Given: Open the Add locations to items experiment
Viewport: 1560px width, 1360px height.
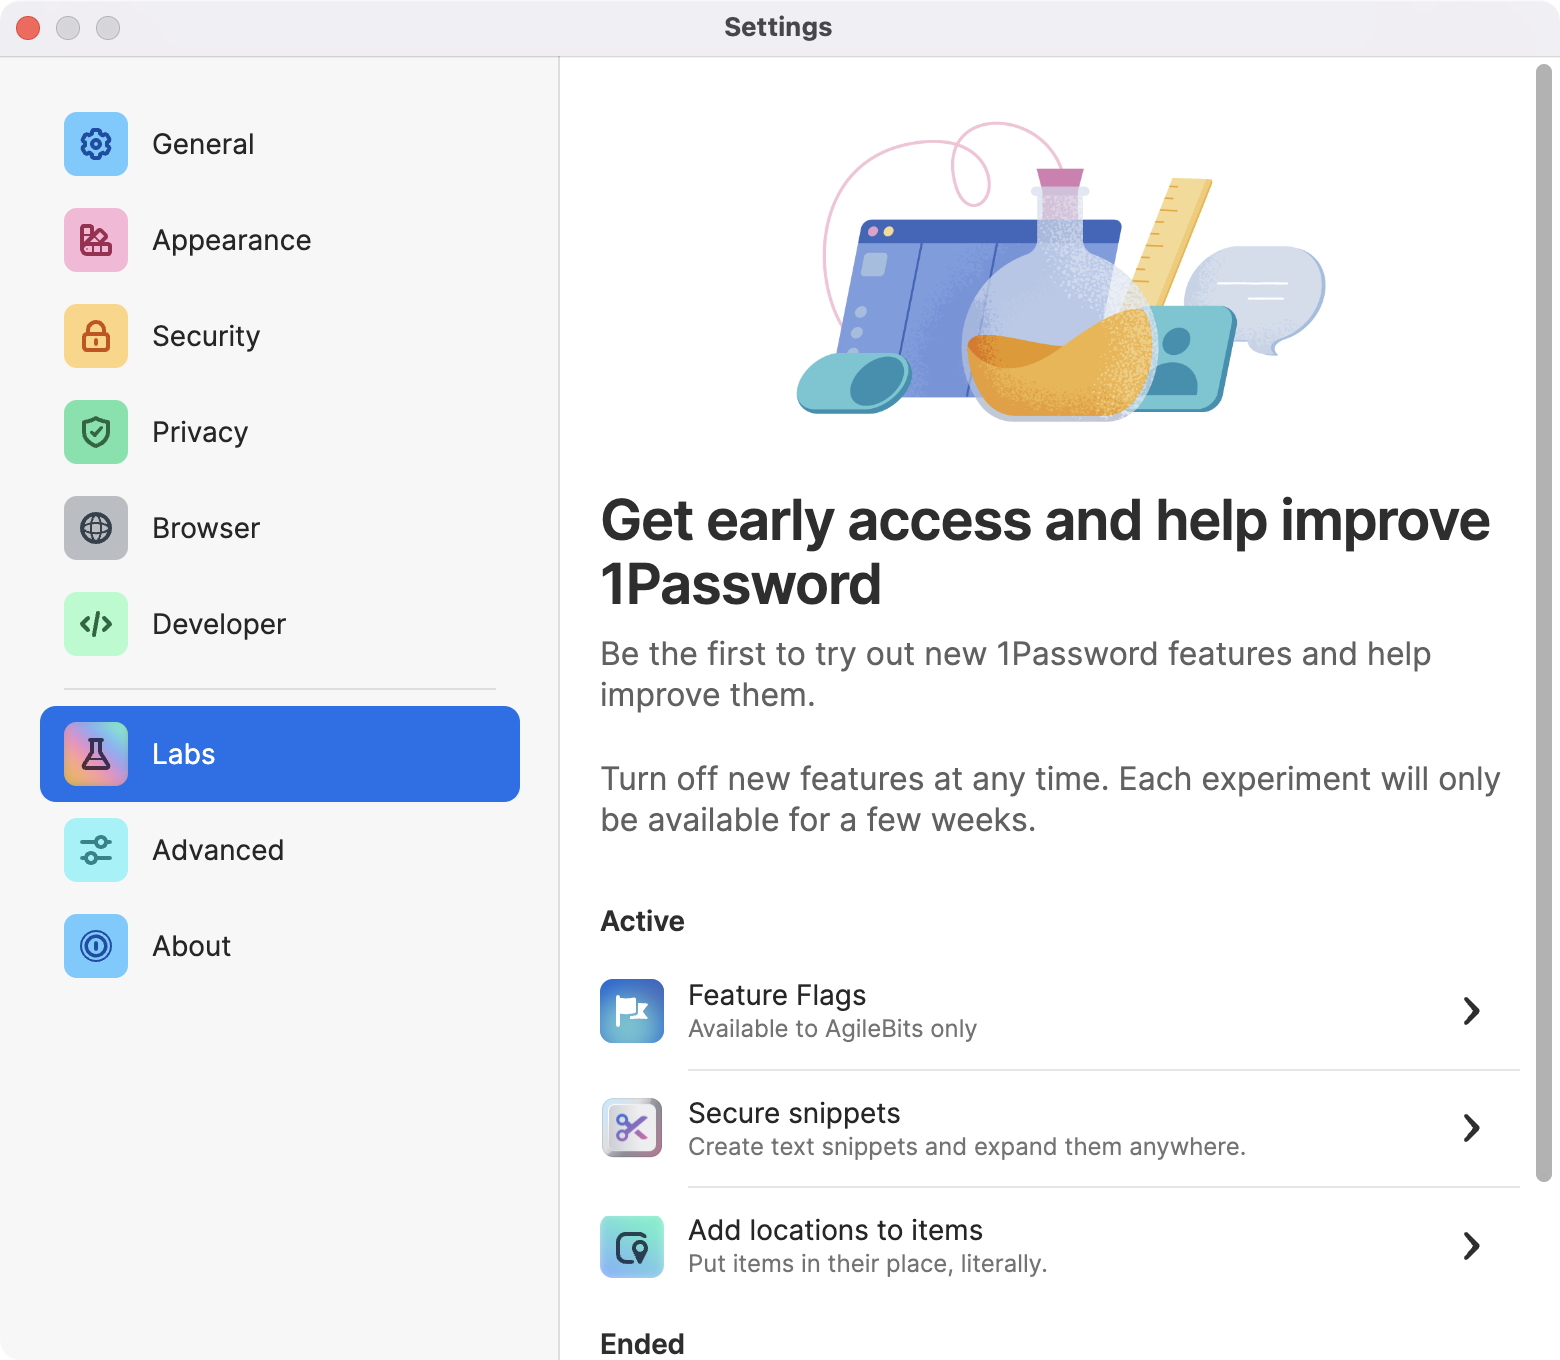Looking at the screenshot, I should [1060, 1246].
